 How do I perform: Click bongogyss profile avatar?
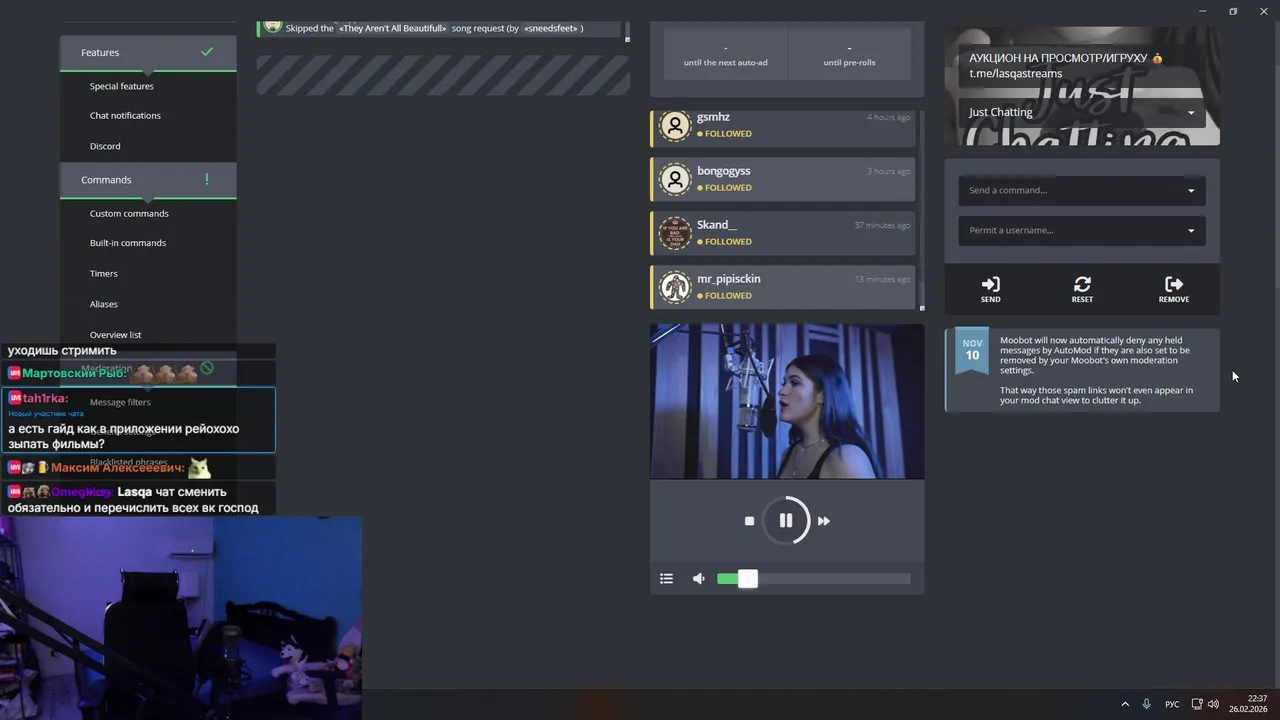[x=676, y=179]
